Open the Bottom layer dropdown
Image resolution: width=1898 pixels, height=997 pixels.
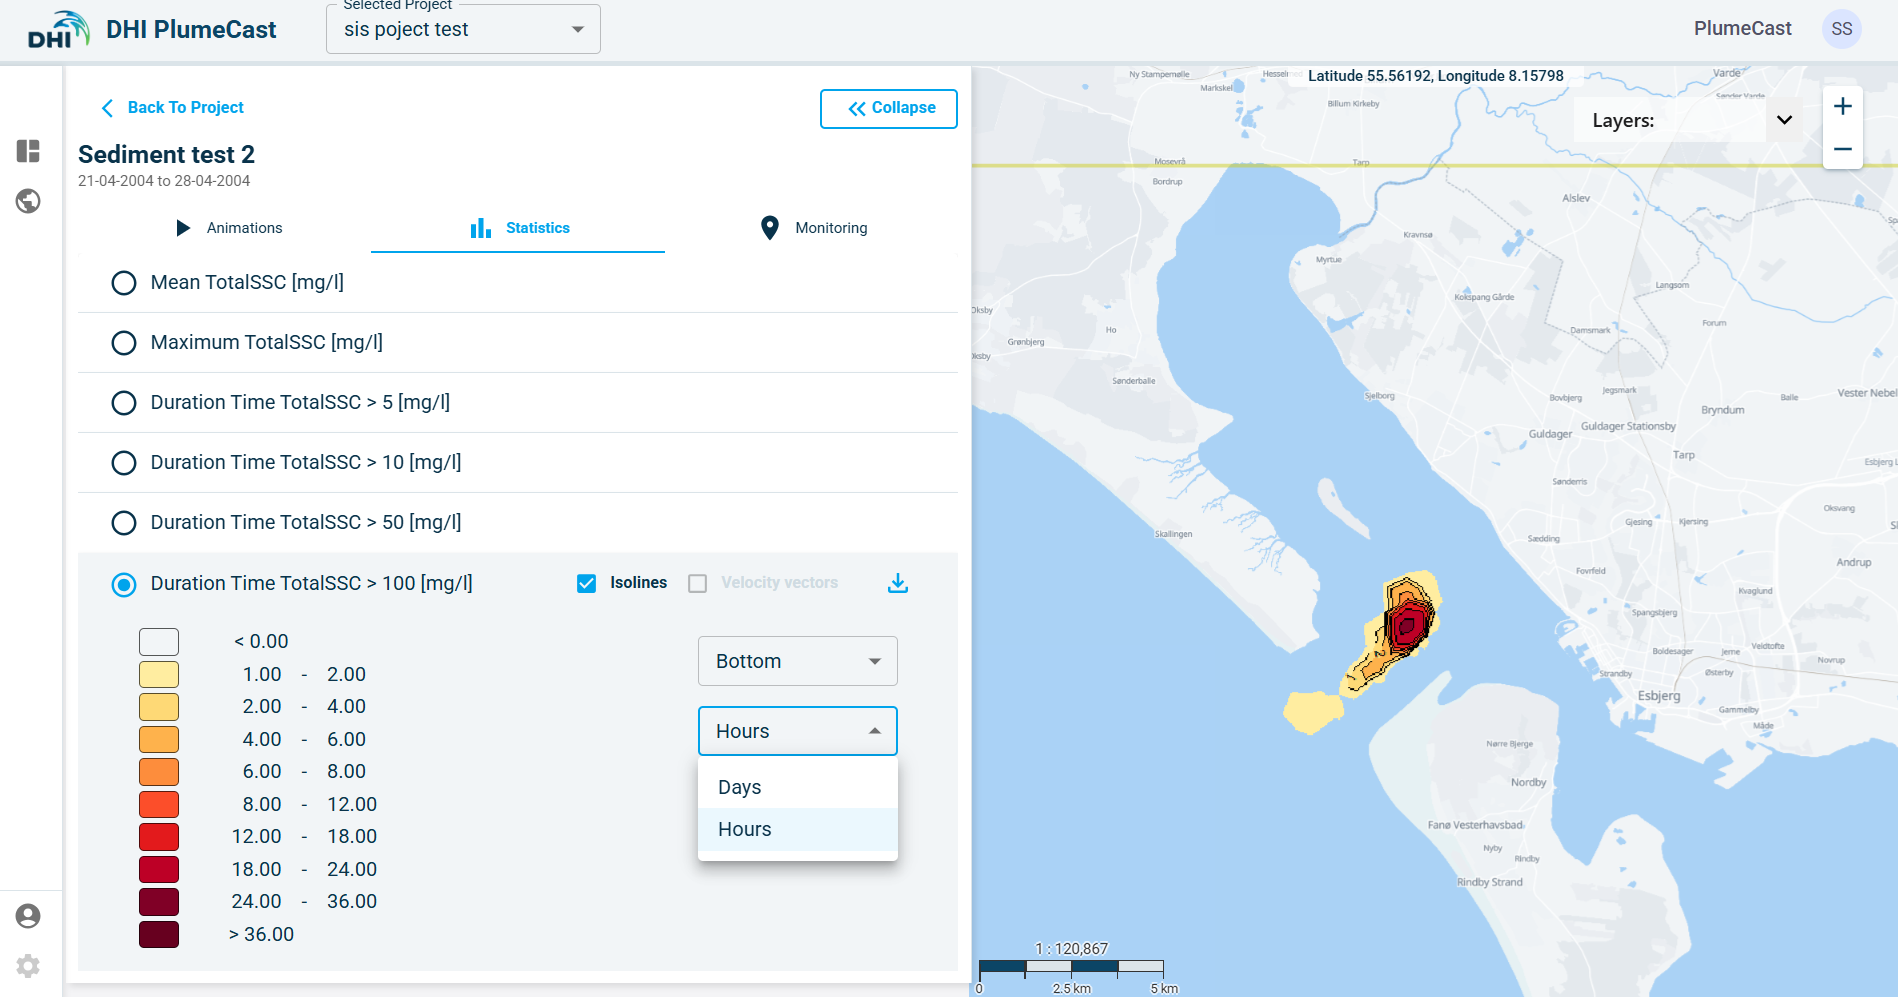tap(797, 661)
